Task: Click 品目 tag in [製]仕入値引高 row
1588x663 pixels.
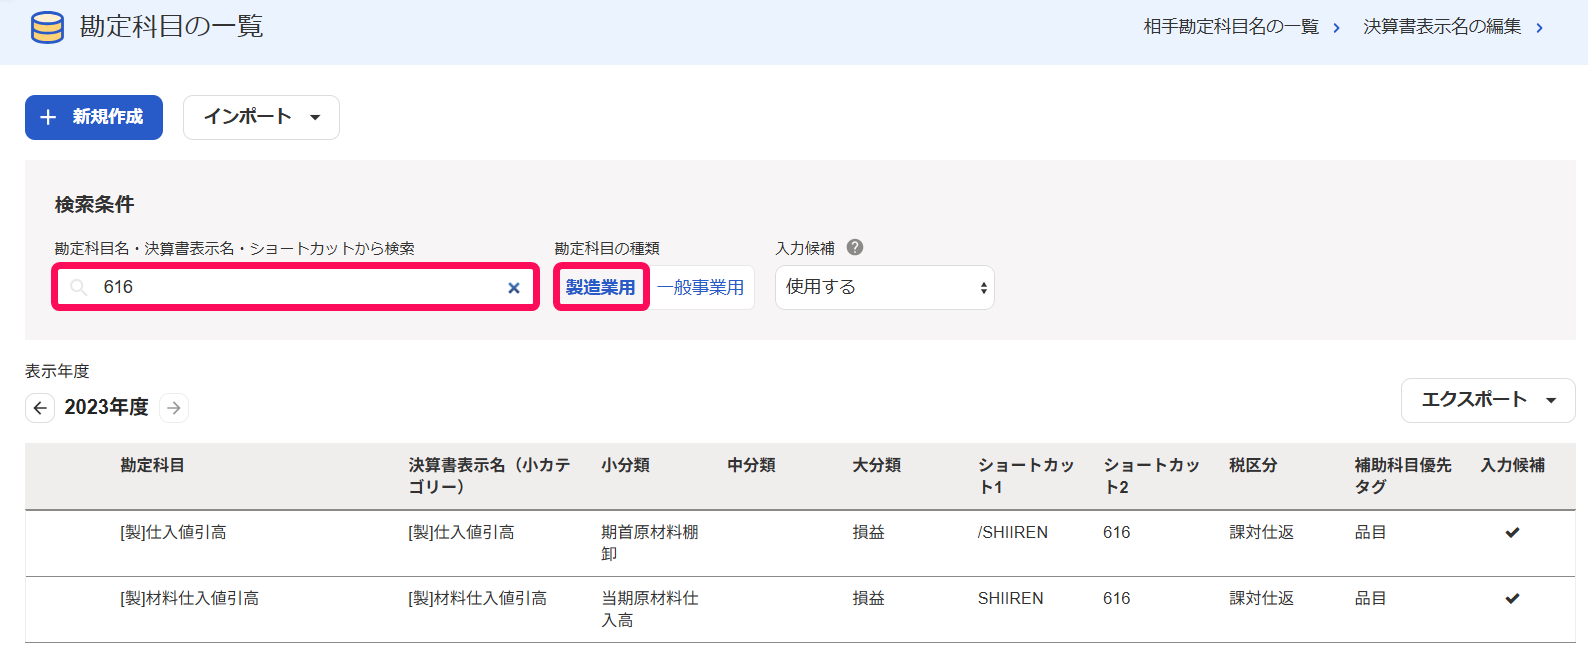Action: [1371, 533]
